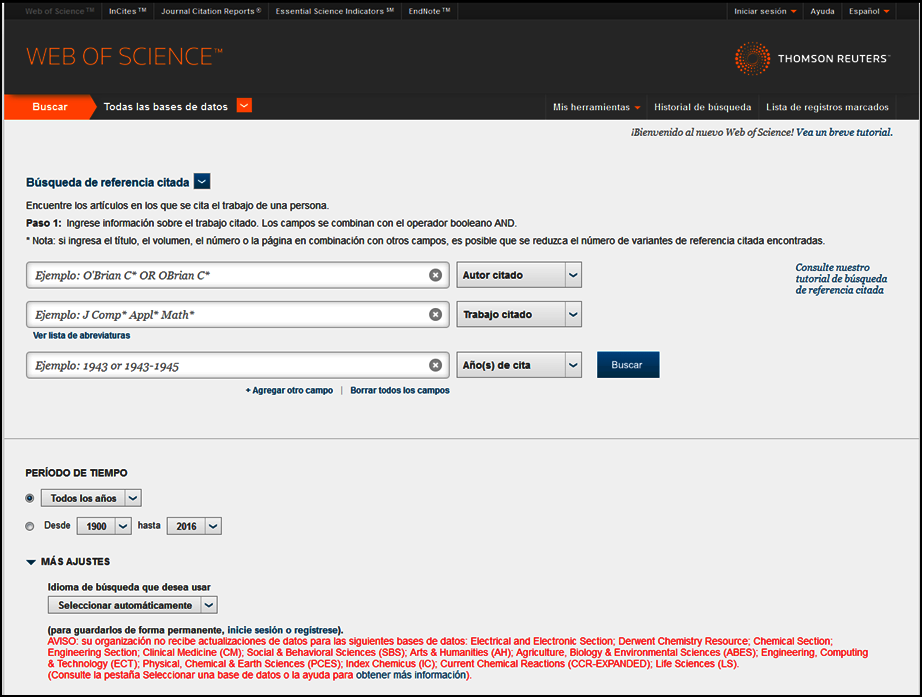Click '+ Agregar otro campo' link
Image resolution: width=922 pixels, height=697 pixels.
click(x=289, y=391)
